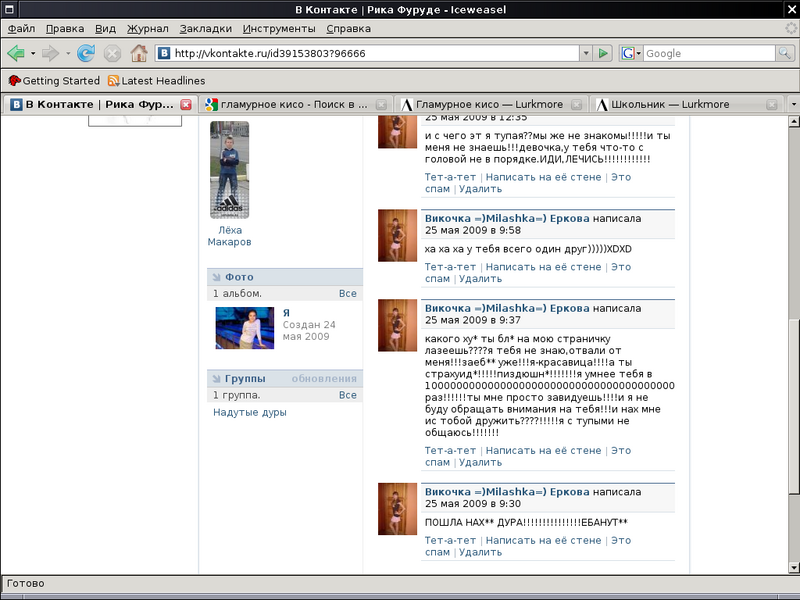Open the Журнал menu
The image size is (800, 600).
pos(147,29)
